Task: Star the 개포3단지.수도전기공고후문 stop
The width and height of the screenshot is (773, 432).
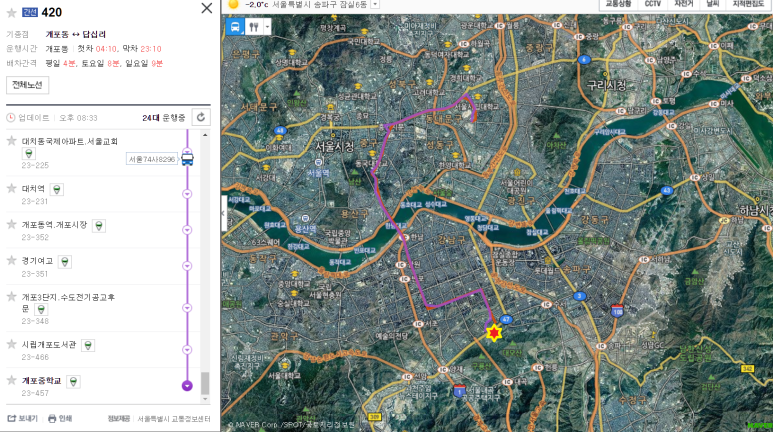Action: [x=11, y=296]
